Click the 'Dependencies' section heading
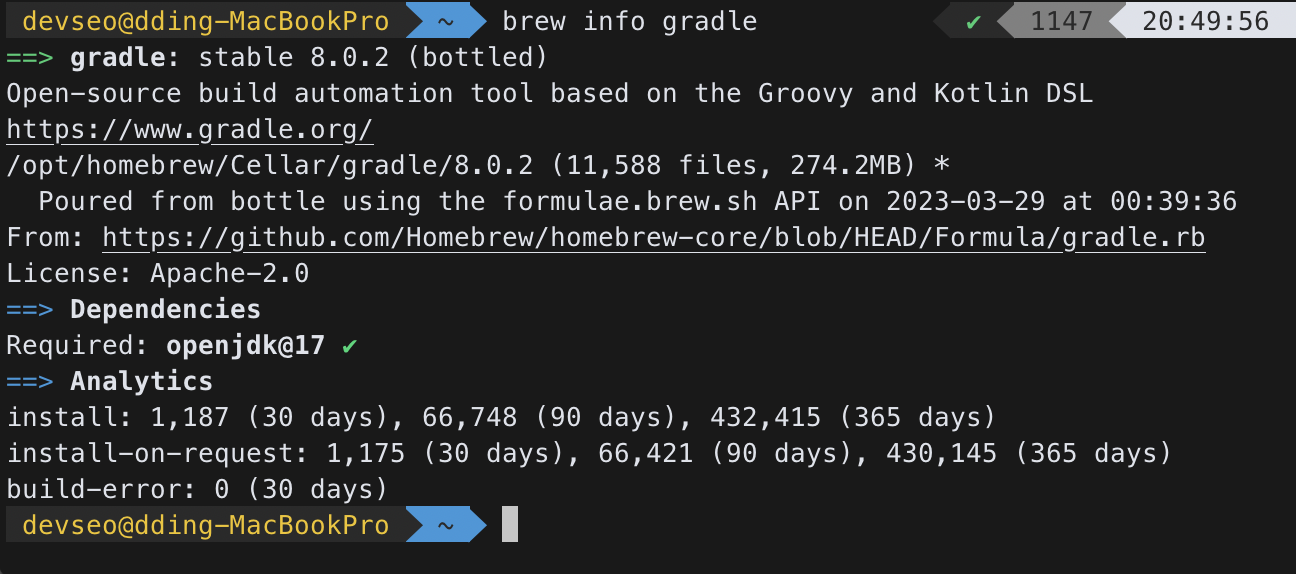The height and width of the screenshot is (574, 1296). (165, 310)
